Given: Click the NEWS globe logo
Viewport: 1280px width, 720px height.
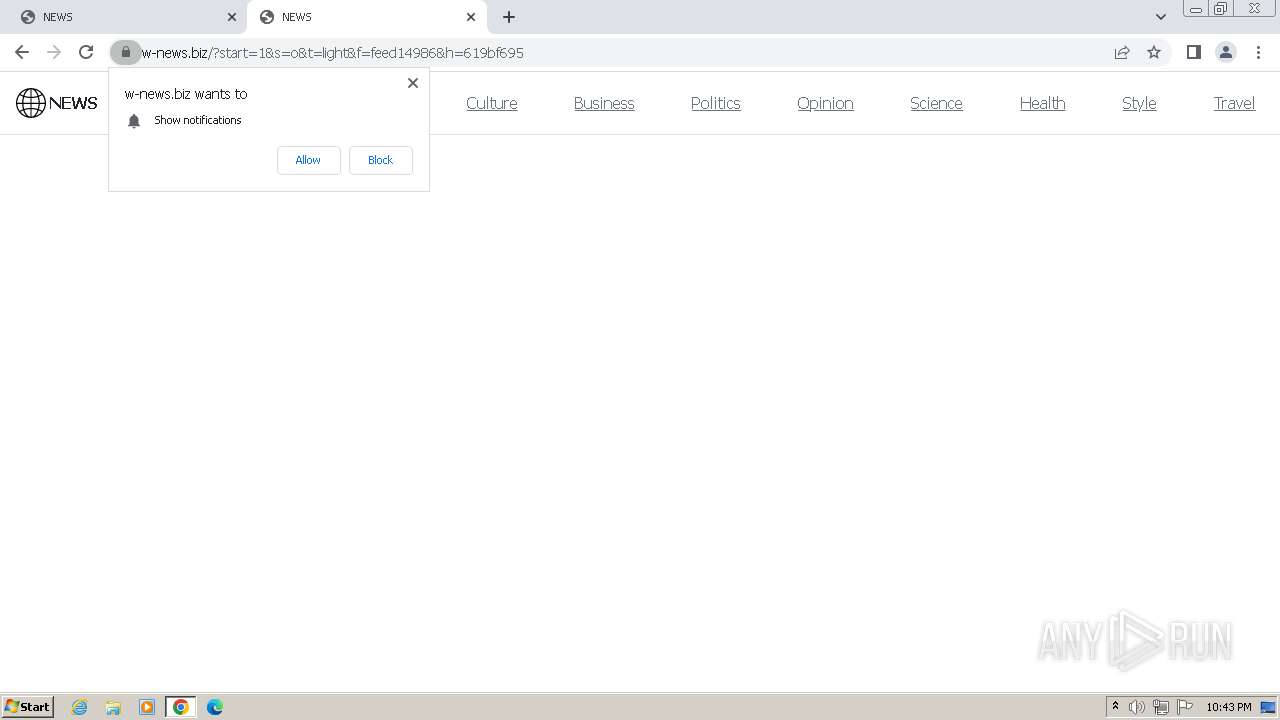Looking at the screenshot, I should [57, 103].
